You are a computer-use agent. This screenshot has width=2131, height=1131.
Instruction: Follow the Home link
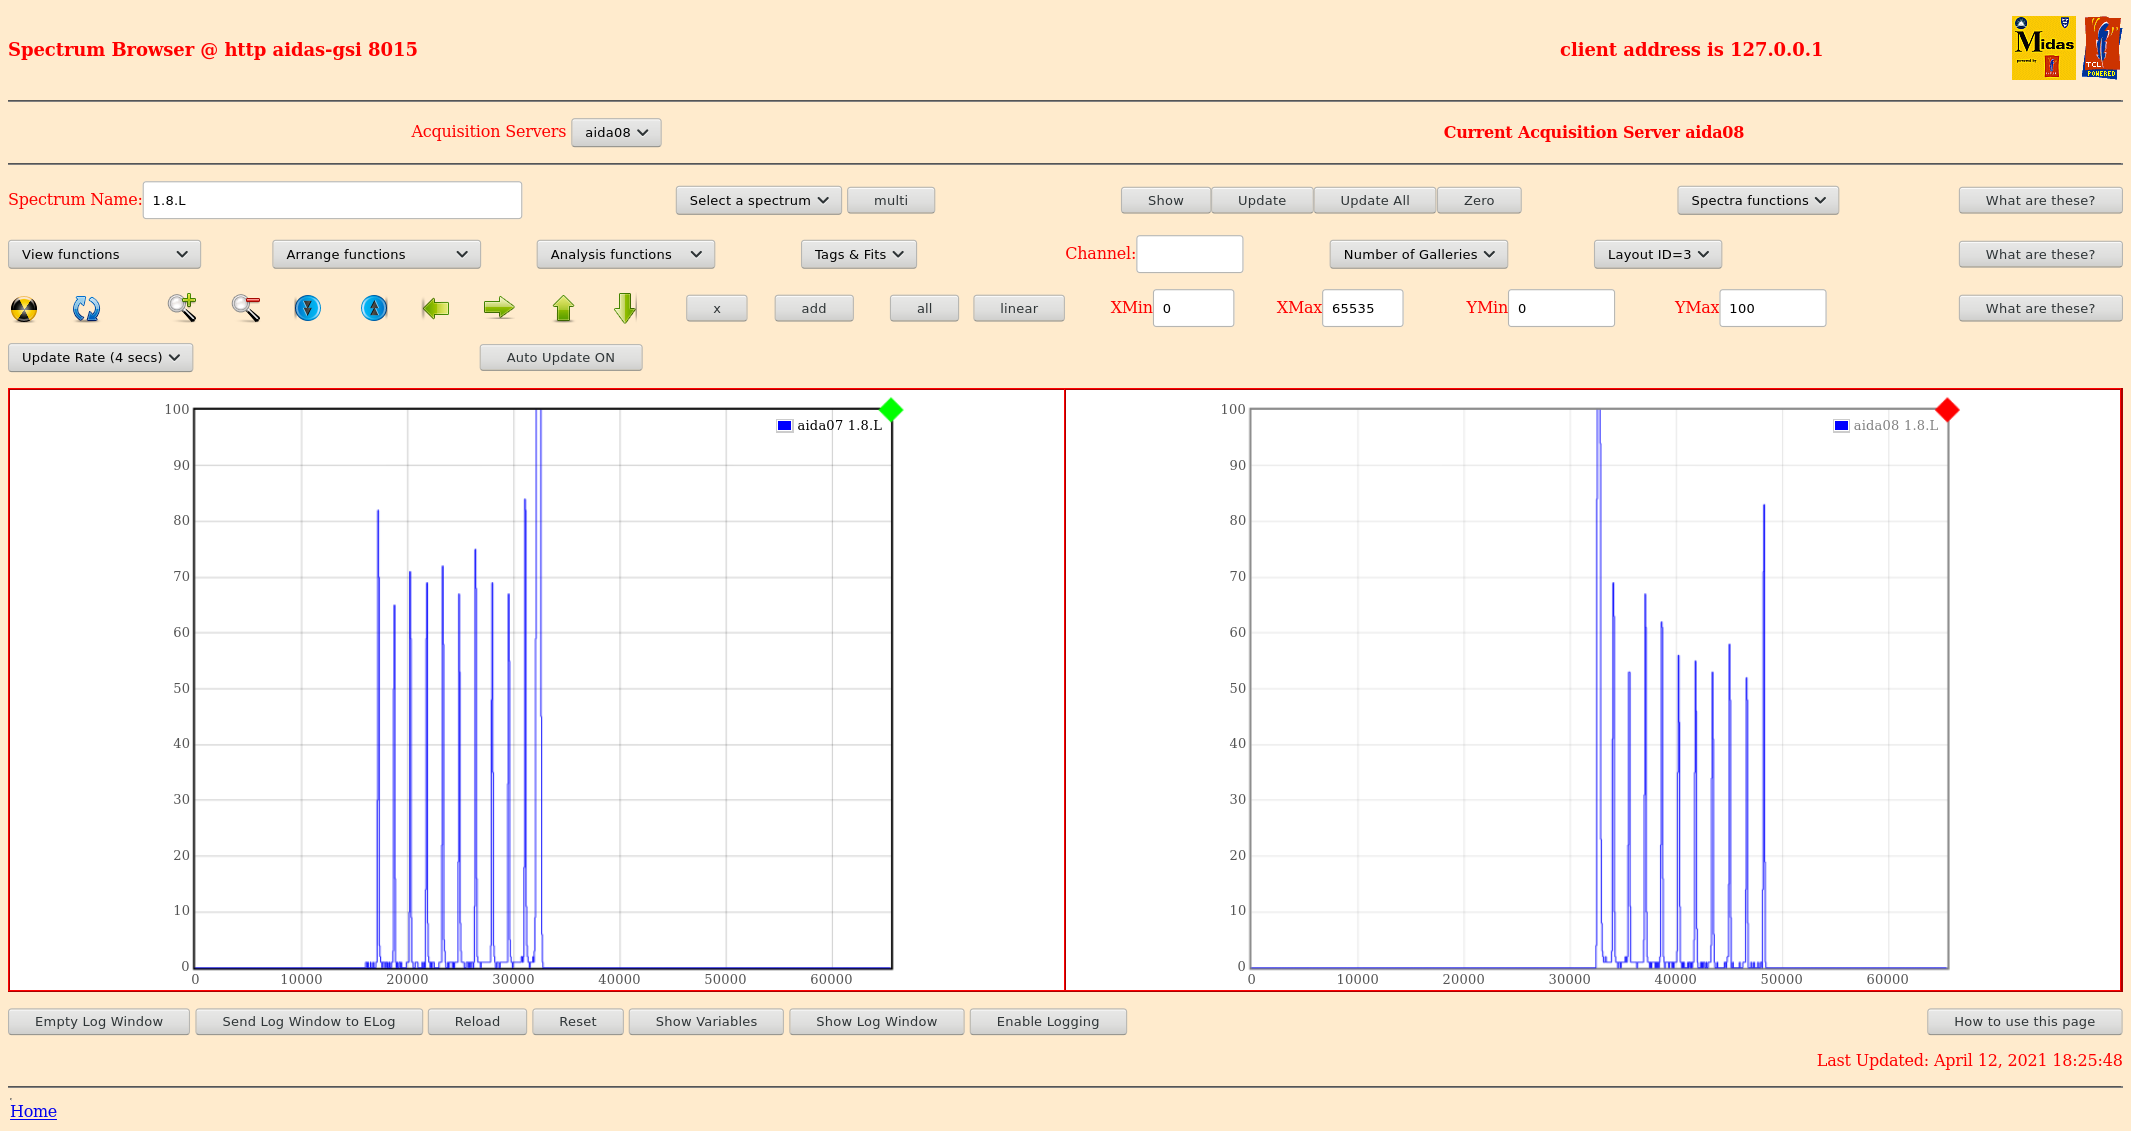pyautogui.click(x=33, y=1111)
